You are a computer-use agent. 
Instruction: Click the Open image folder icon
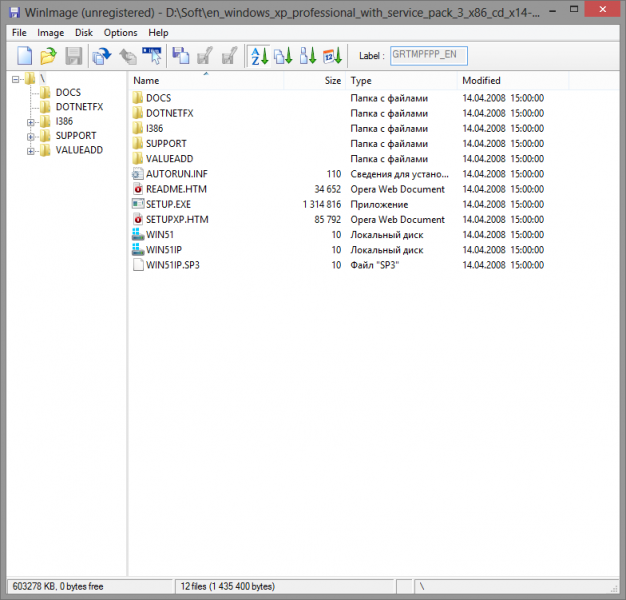[x=48, y=55]
